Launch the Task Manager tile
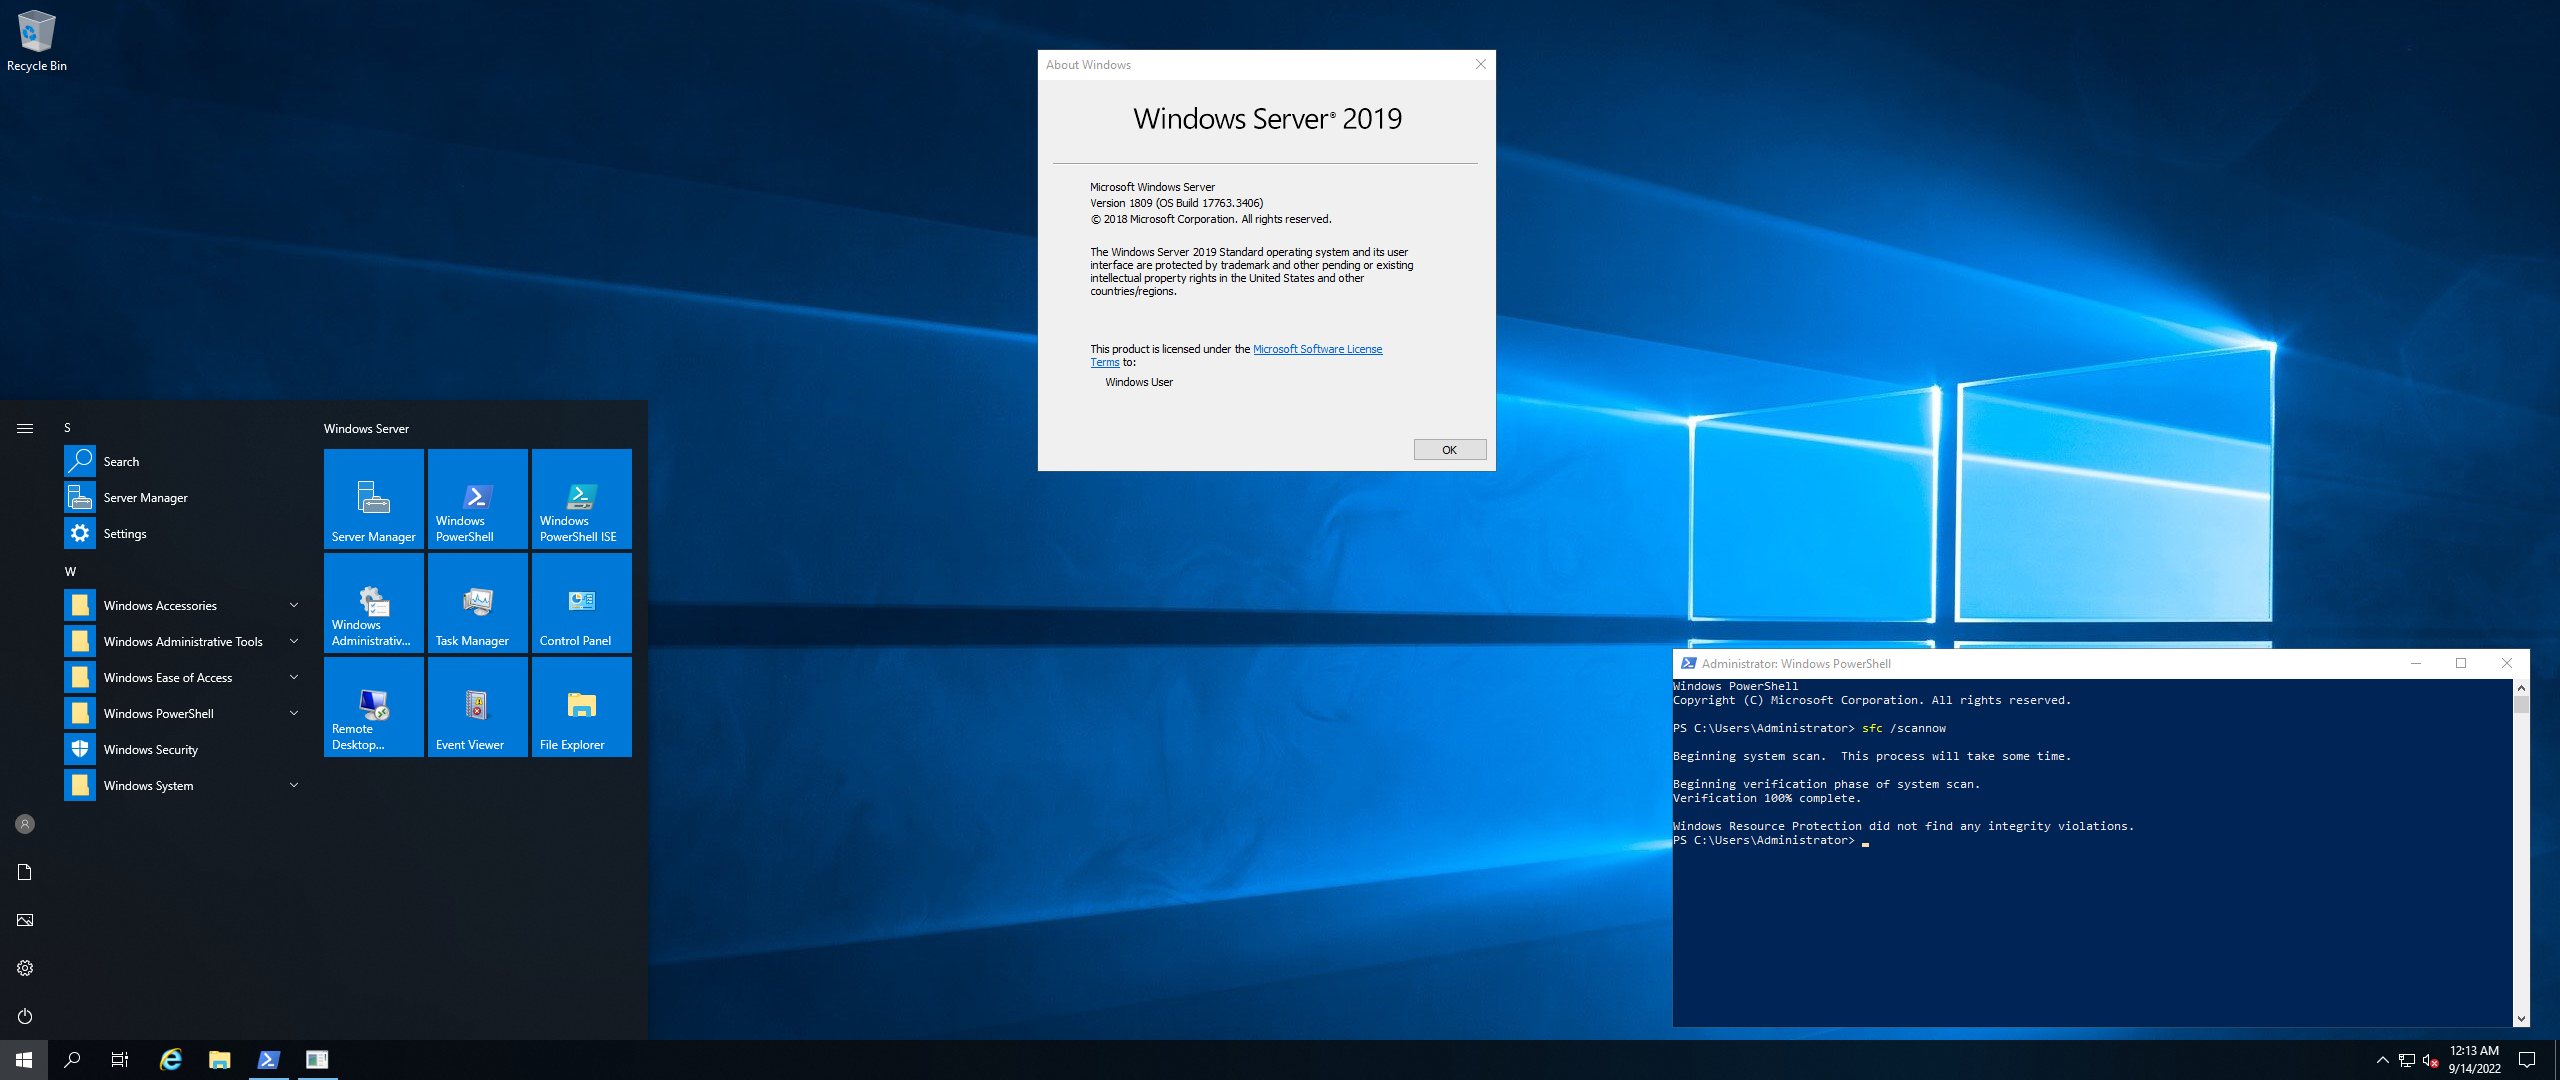The width and height of the screenshot is (2560, 1080). pos(477,602)
